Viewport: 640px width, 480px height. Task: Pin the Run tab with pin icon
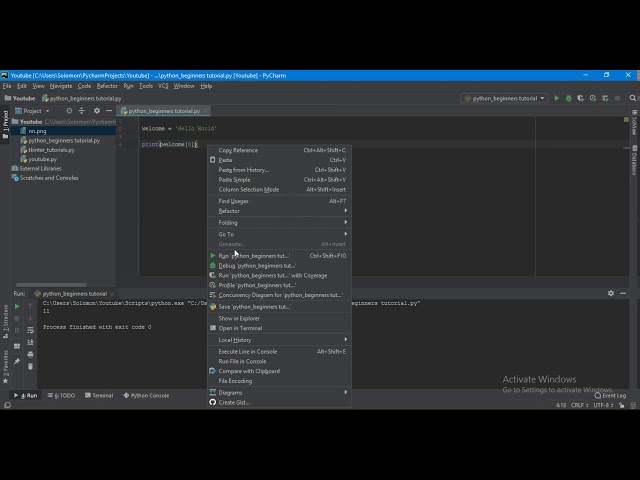tap(17, 362)
